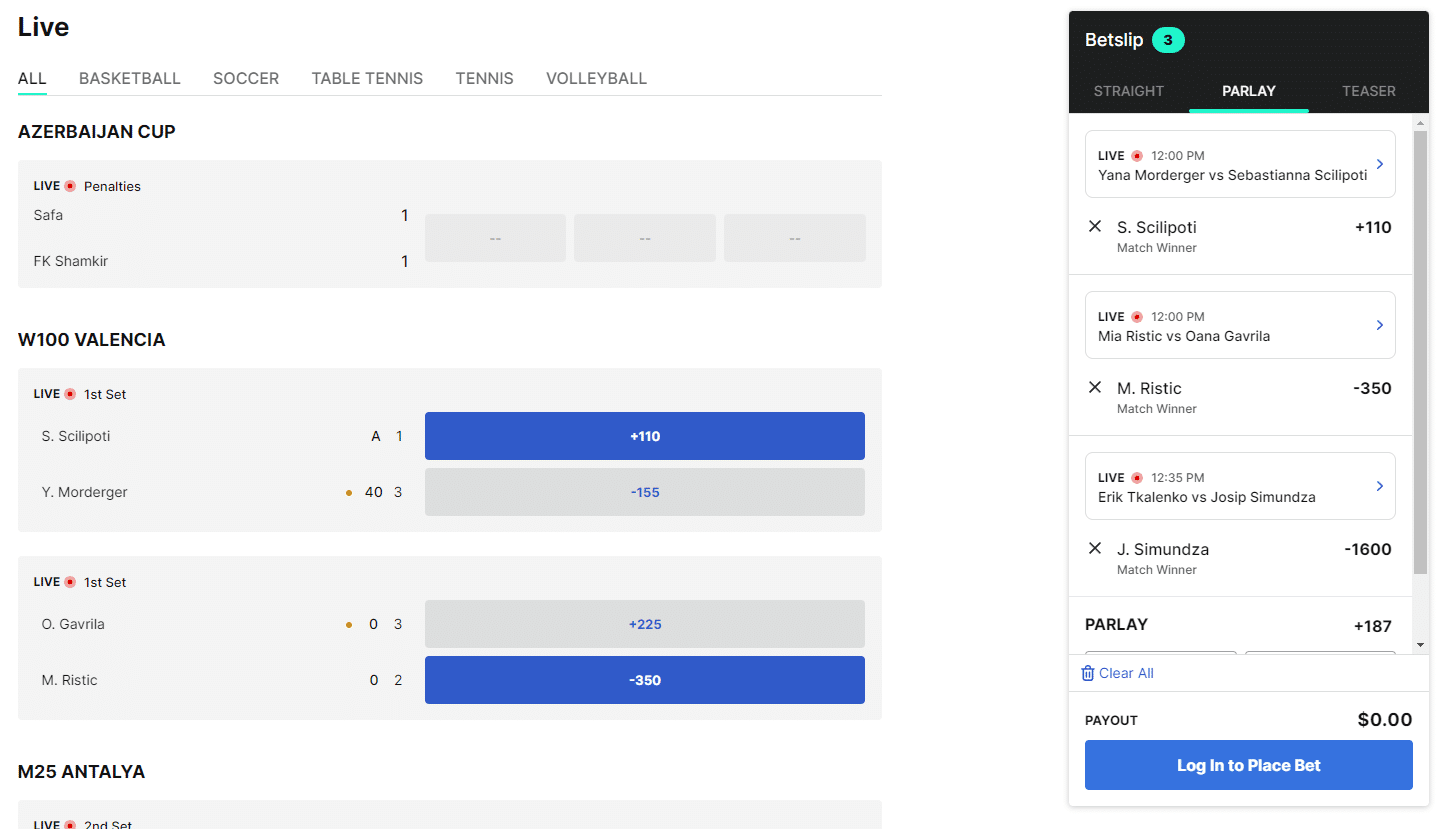Click the serving indicator dot beside Y. Morderger

click(348, 492)
